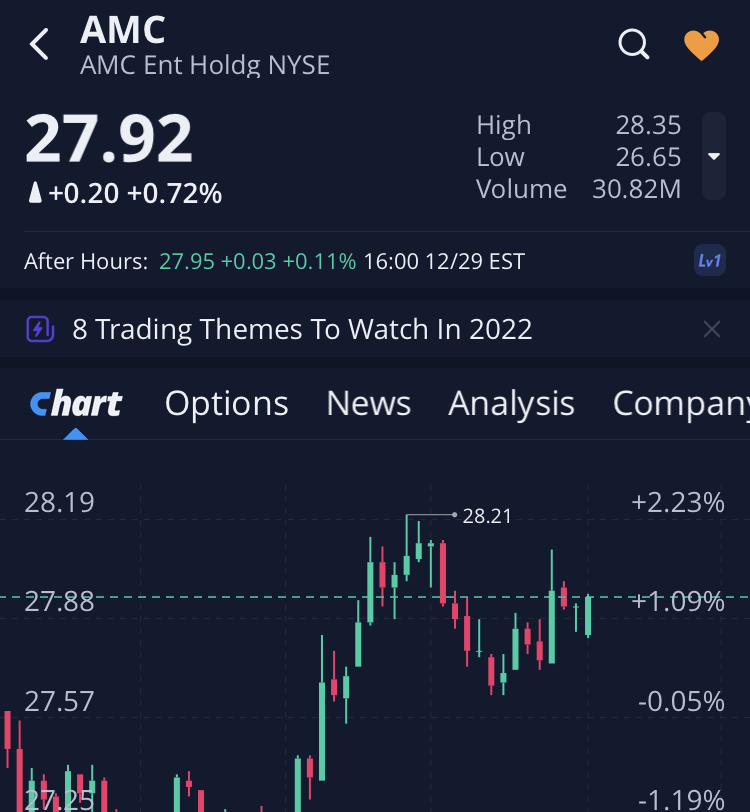750x812 pixels.
Task: Dismiss the trading themes banner
Action: [x=712, y=329]
